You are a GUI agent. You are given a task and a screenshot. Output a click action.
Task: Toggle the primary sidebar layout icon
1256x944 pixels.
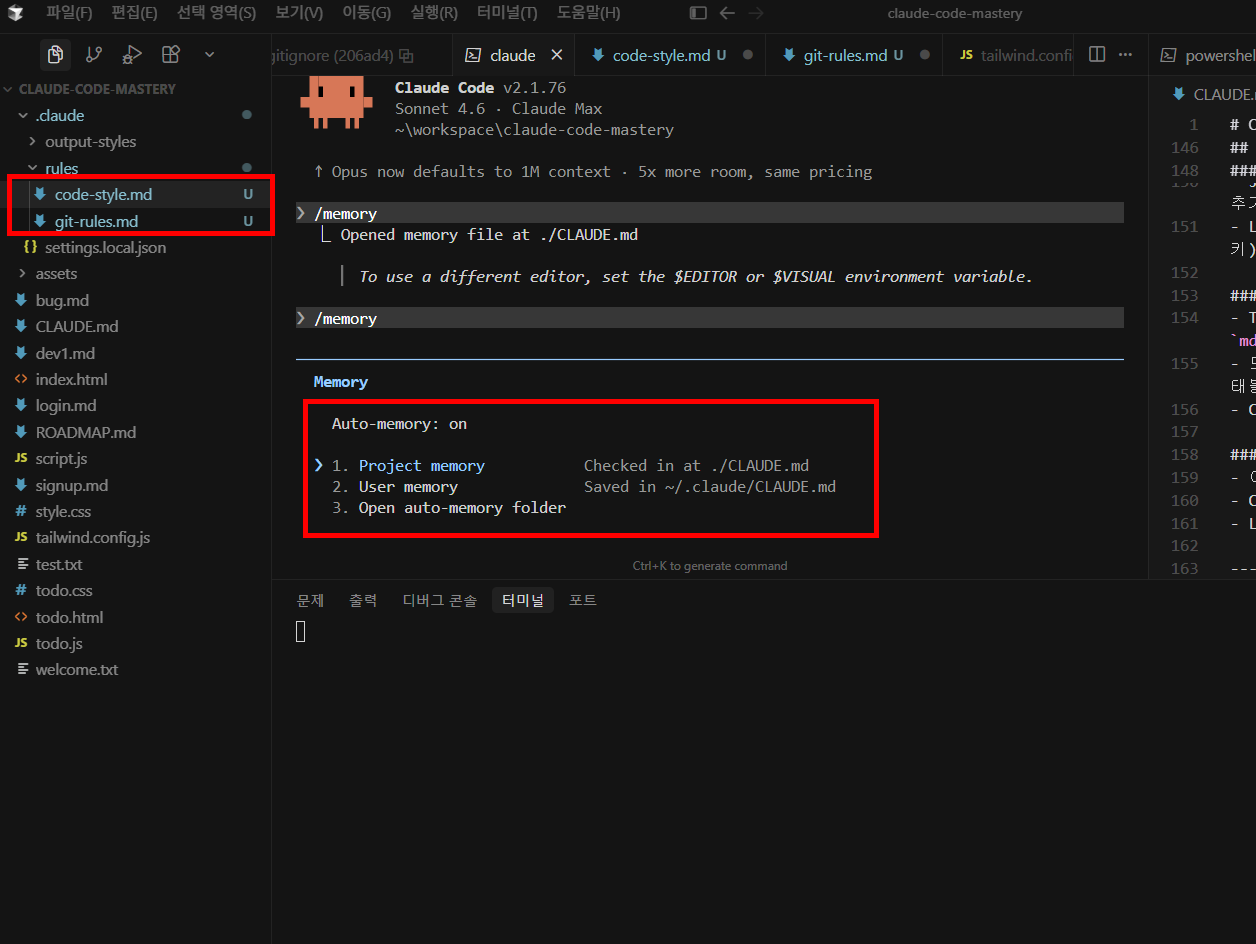click(698, 13)
